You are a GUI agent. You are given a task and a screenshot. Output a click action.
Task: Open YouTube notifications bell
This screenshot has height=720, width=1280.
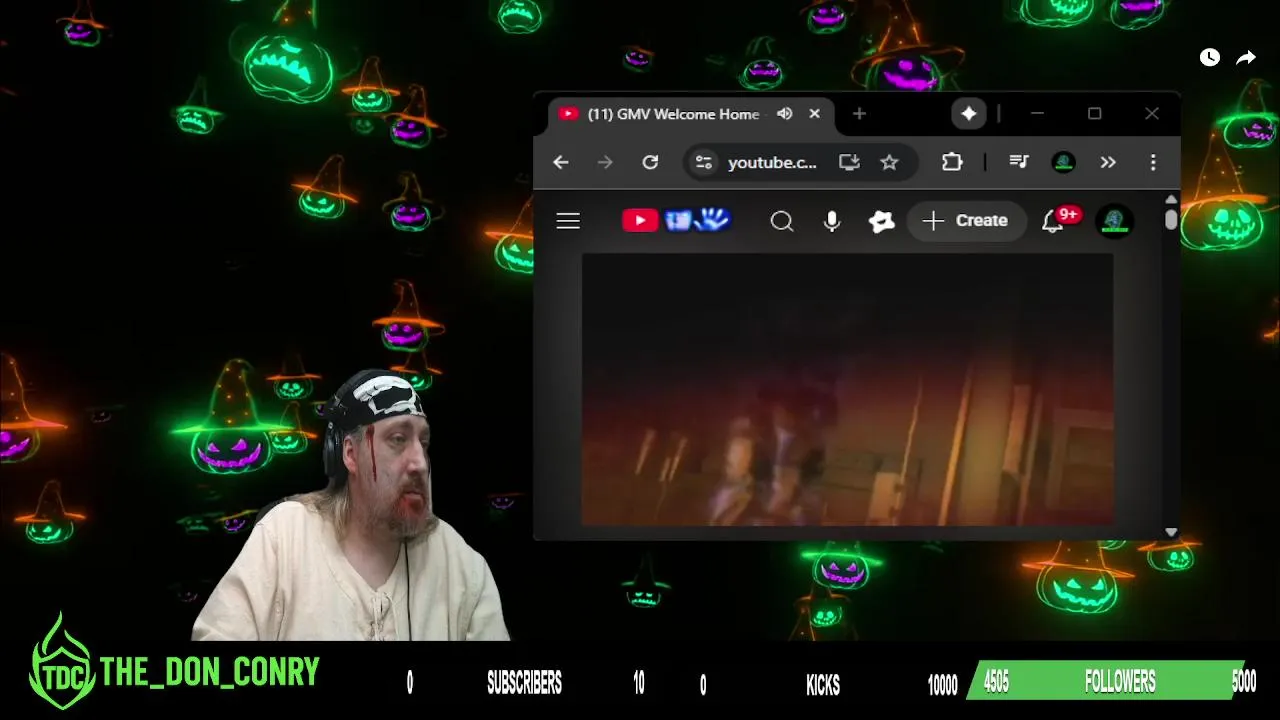coord(1053,222)
